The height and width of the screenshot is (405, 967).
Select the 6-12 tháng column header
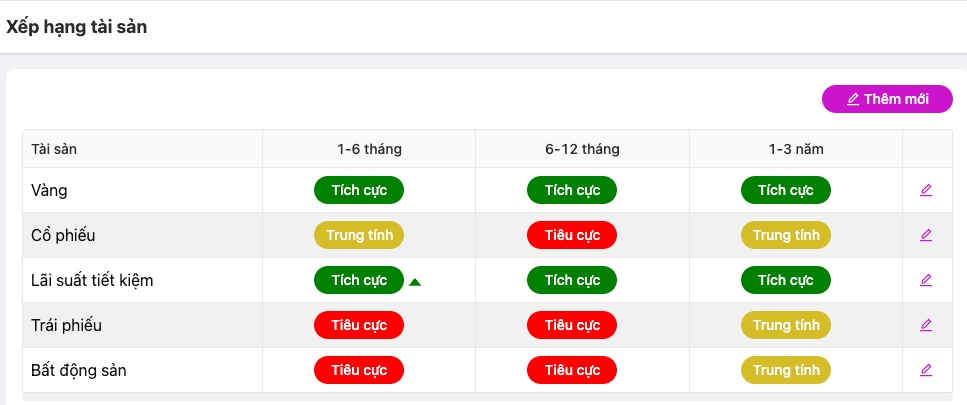click(x=582, y=149)
